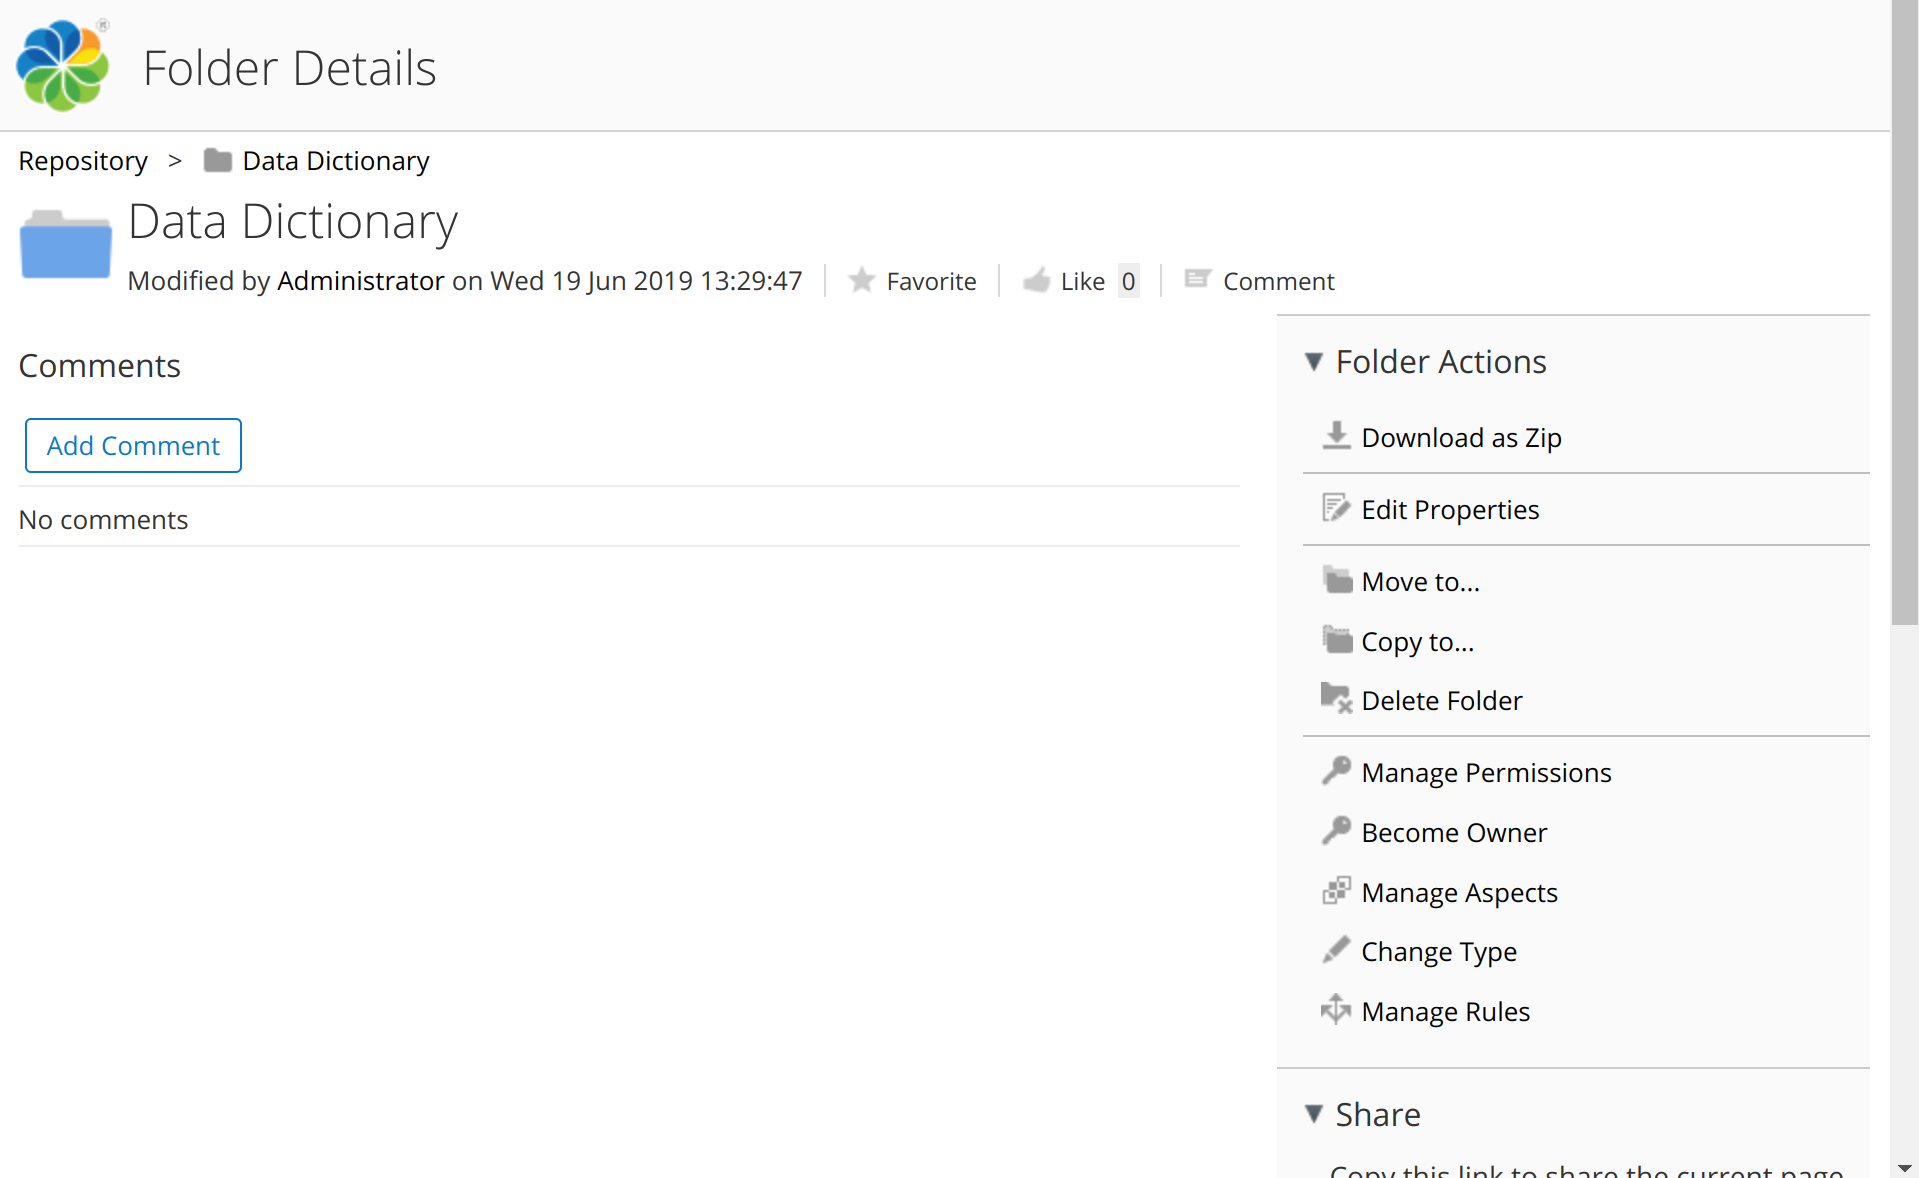Select Data Dictionary in breadcrumb

click(x=335, y=160)
